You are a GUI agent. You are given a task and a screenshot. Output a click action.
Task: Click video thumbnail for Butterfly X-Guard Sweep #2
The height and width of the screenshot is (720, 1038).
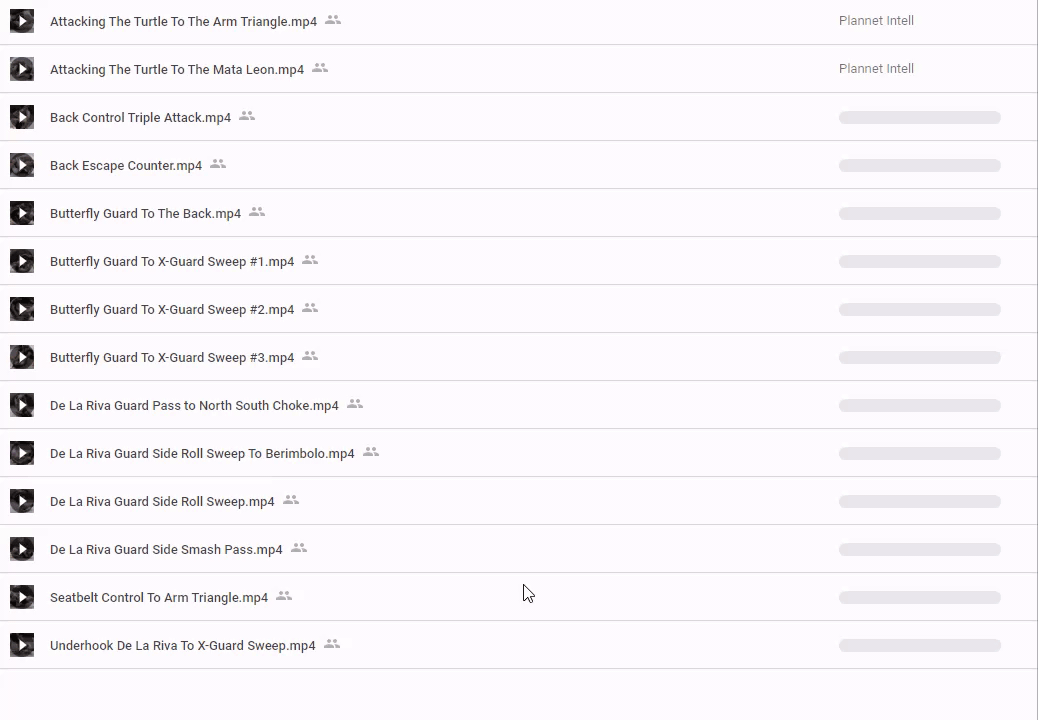pos(22,309)
